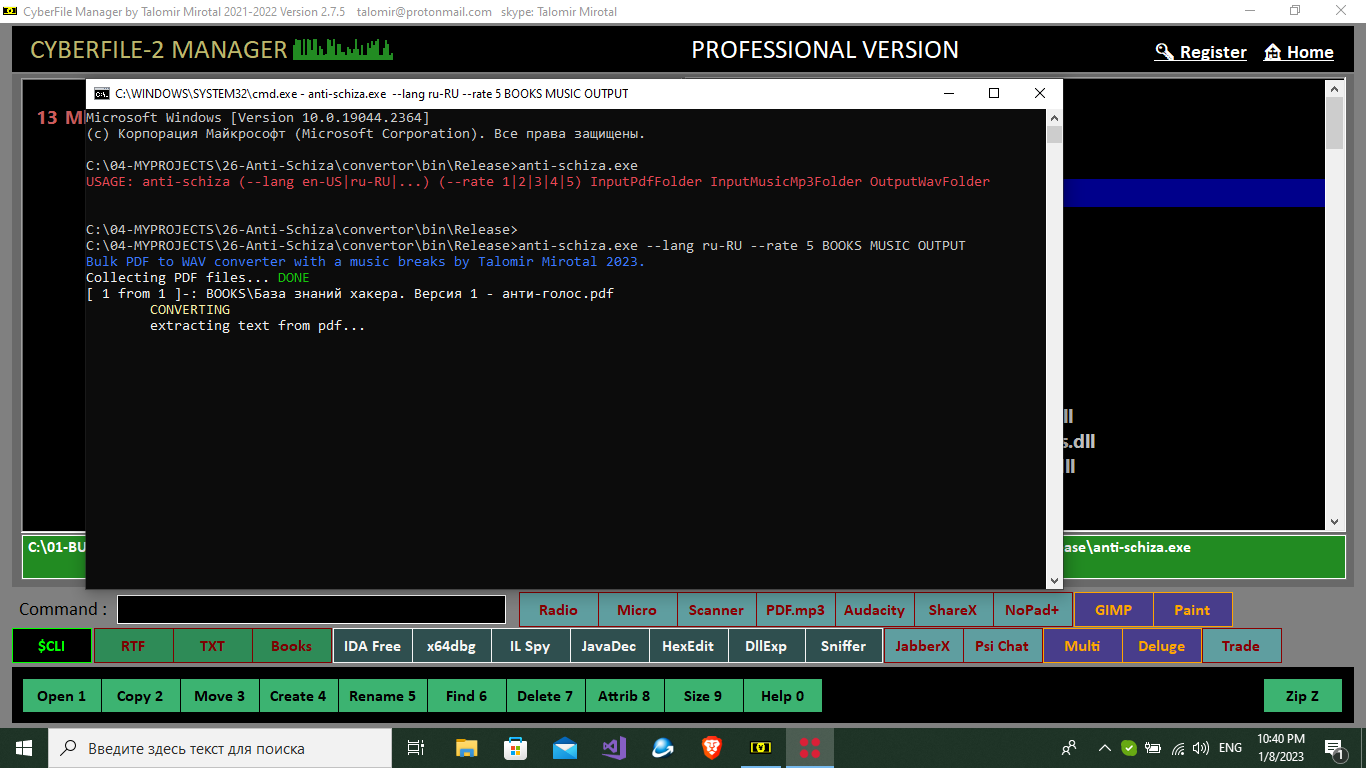Click the Copy 2 button
This screenshot has height=768, width=1366.
[x=141, y=696]
